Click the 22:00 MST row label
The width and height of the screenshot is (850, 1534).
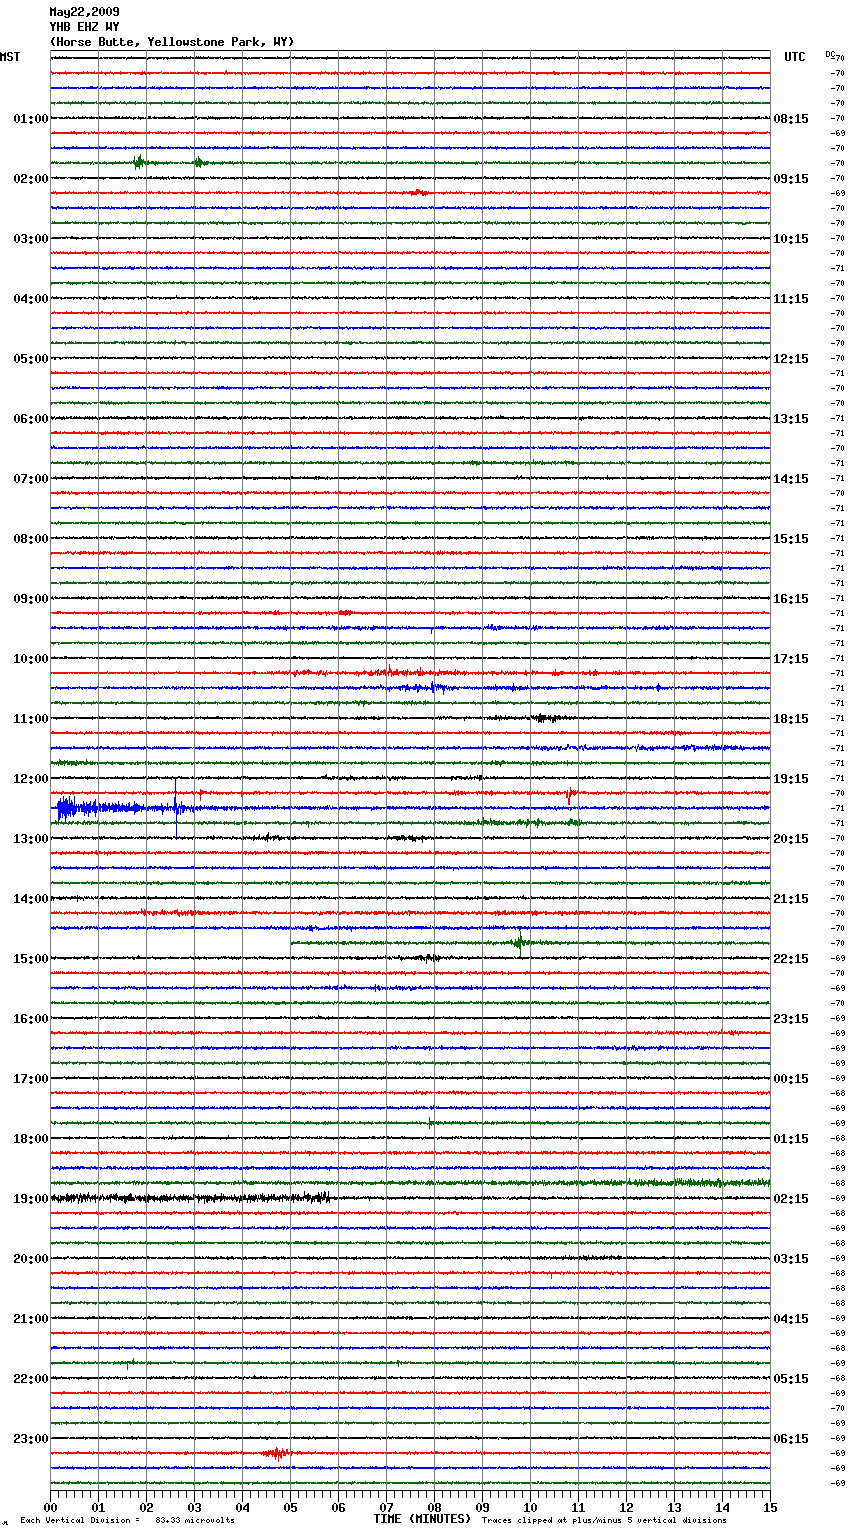pyautogui.click(x=31, y=1379)
